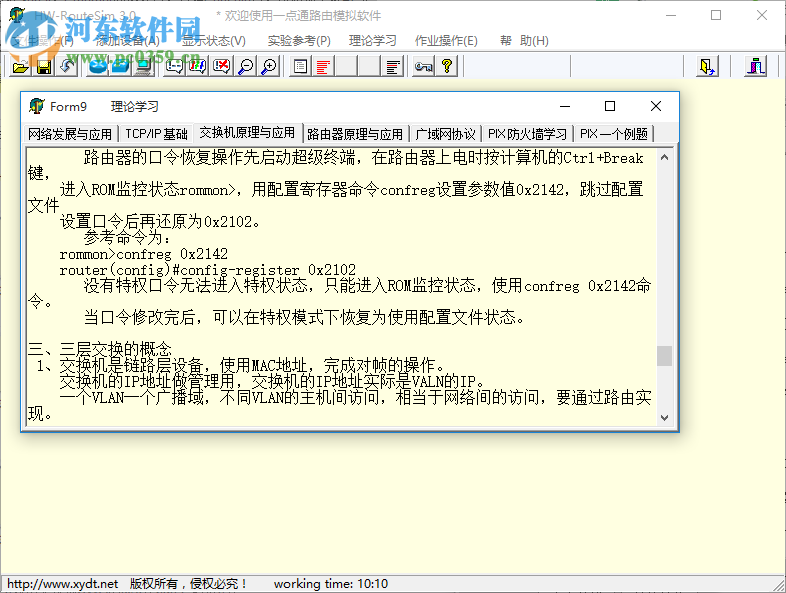Select the 交换机原理与应用 tab
The width and height of the screenshot is (786, 593).
pos(248,133)
